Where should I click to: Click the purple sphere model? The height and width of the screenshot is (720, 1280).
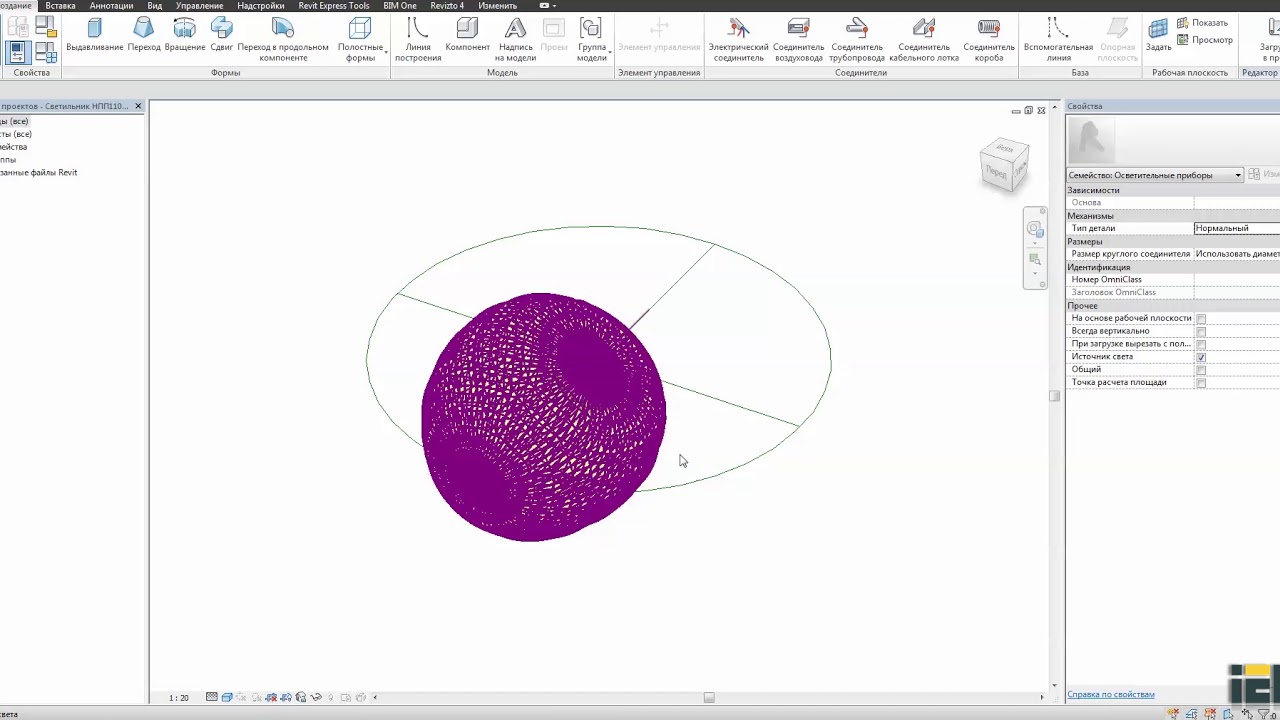tap(543, 417)
